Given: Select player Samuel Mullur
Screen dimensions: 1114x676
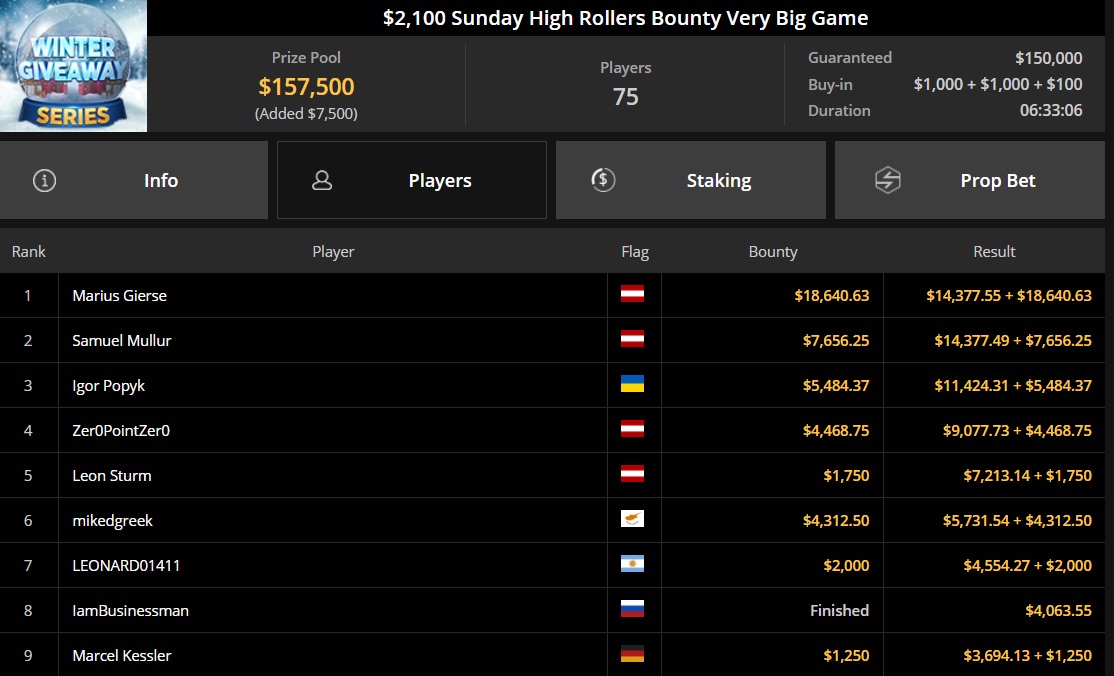Looking at the screenshot, I should coord(121,340).
